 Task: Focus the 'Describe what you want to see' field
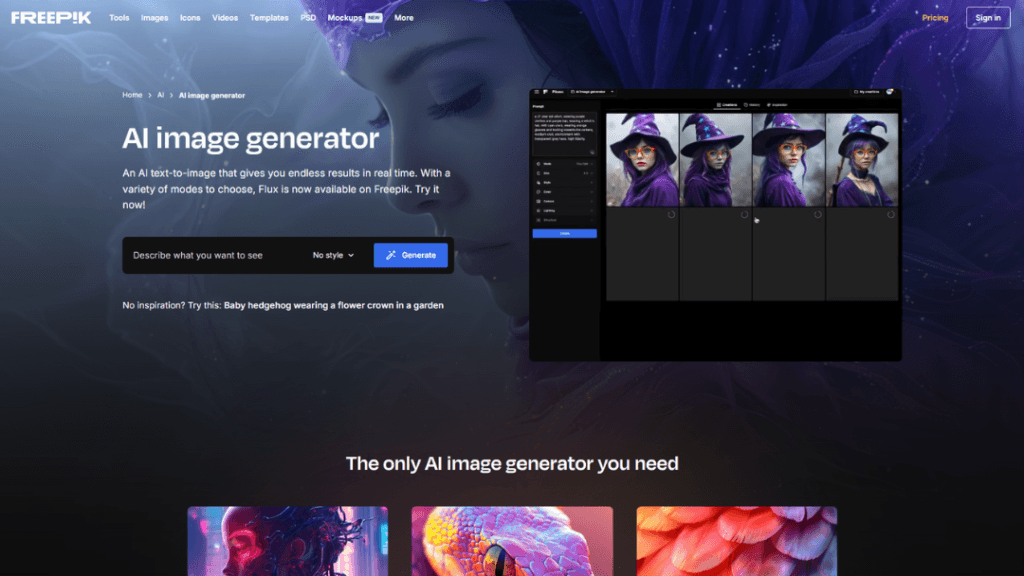point(210,255)
